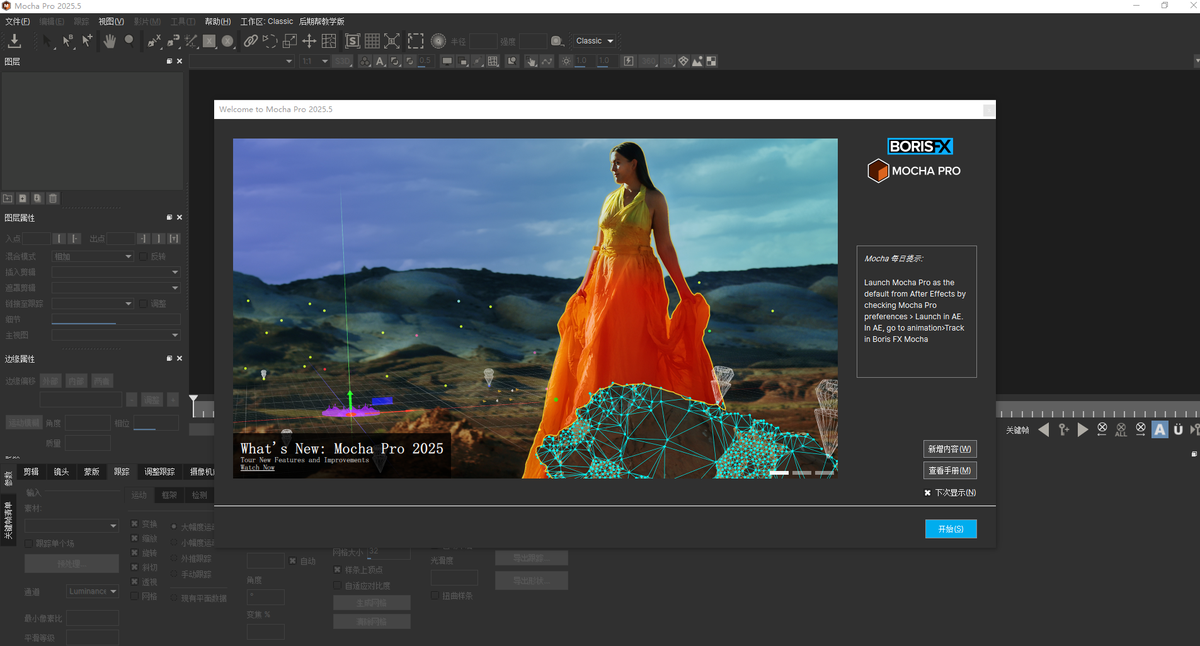The image size is (1200, 646).
Task: Open the 帮助(H) menu
Action: (217, 21)
